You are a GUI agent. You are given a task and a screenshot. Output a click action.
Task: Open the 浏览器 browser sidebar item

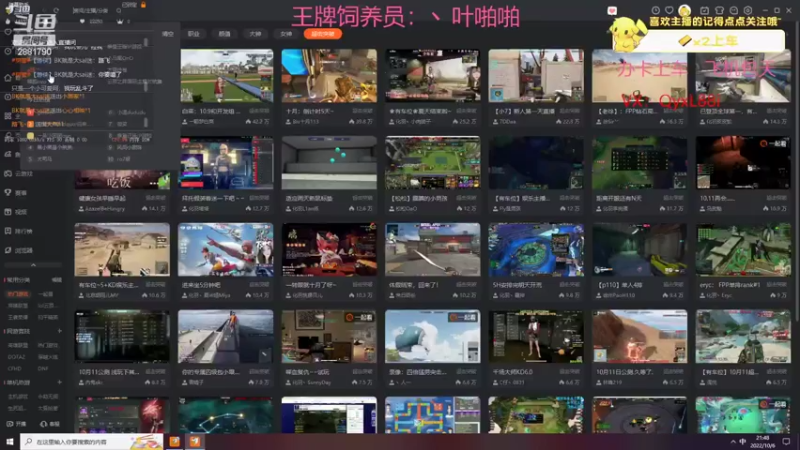coord(18,251)
